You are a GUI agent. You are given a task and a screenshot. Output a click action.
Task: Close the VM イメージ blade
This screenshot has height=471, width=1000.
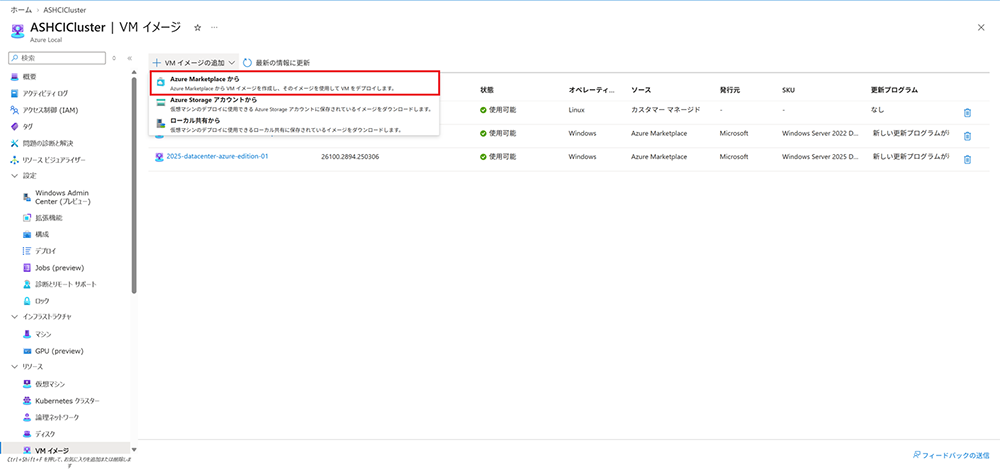point(981,27)
